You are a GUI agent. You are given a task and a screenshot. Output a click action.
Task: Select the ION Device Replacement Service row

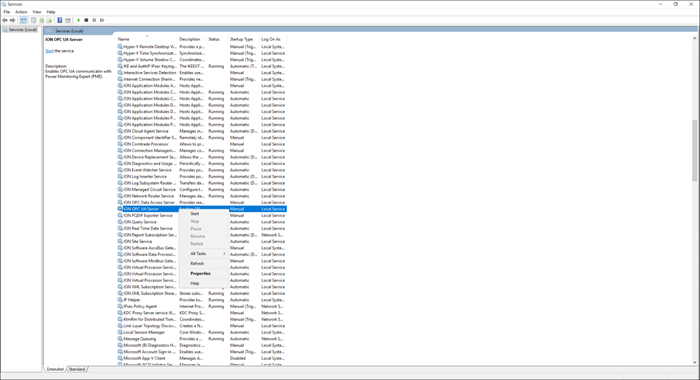201,157
